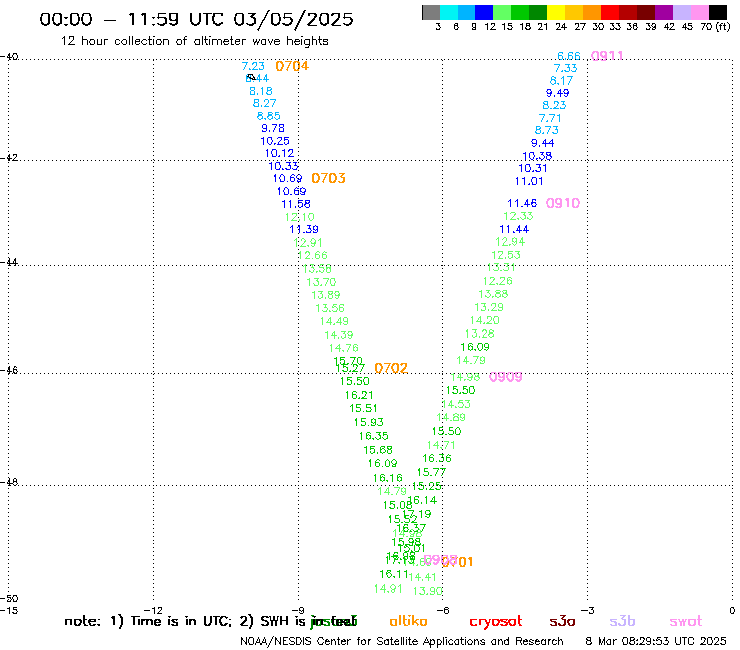Screen dimensions: 740x650
Task: Click the 12 hour collection subtitle
Action: pos(194,41)
